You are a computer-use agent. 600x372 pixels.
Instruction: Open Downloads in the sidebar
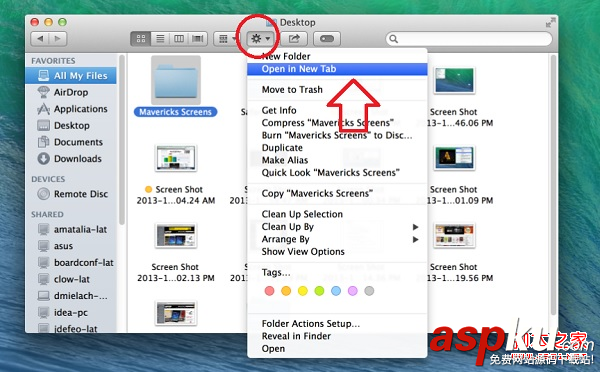[x=71, y=158]
